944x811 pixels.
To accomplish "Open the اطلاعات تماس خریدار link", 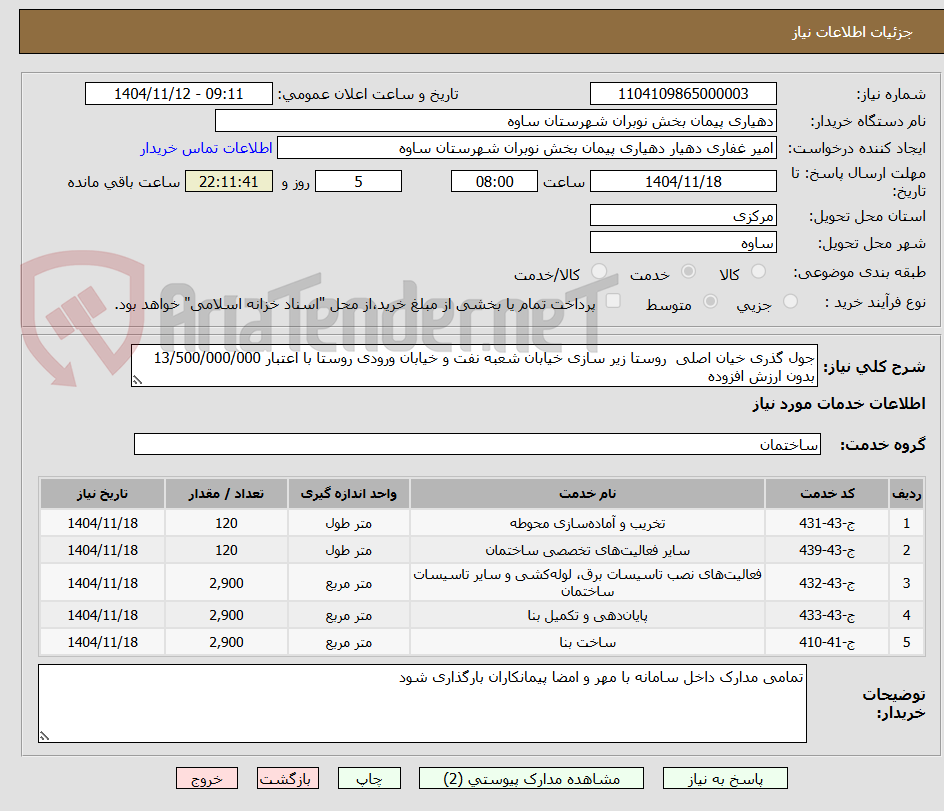I will pyautogui.click(x=206, y=148).
